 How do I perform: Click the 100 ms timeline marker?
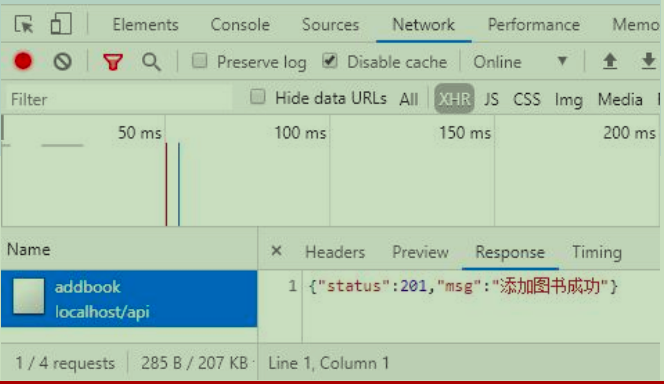300,133
